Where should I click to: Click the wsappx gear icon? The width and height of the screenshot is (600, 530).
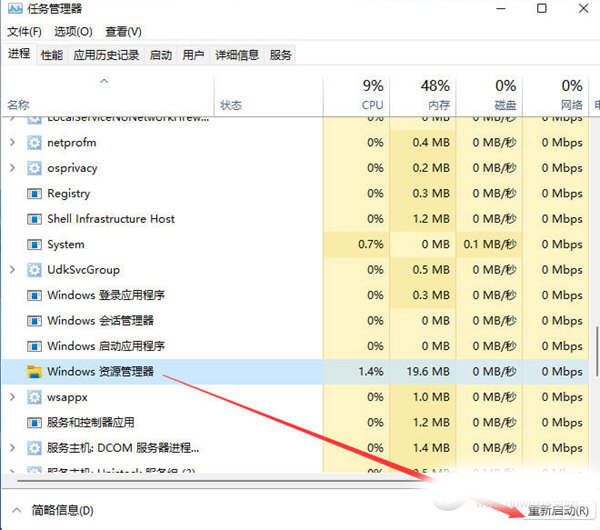pyautogui.click(x=34, y=397)
